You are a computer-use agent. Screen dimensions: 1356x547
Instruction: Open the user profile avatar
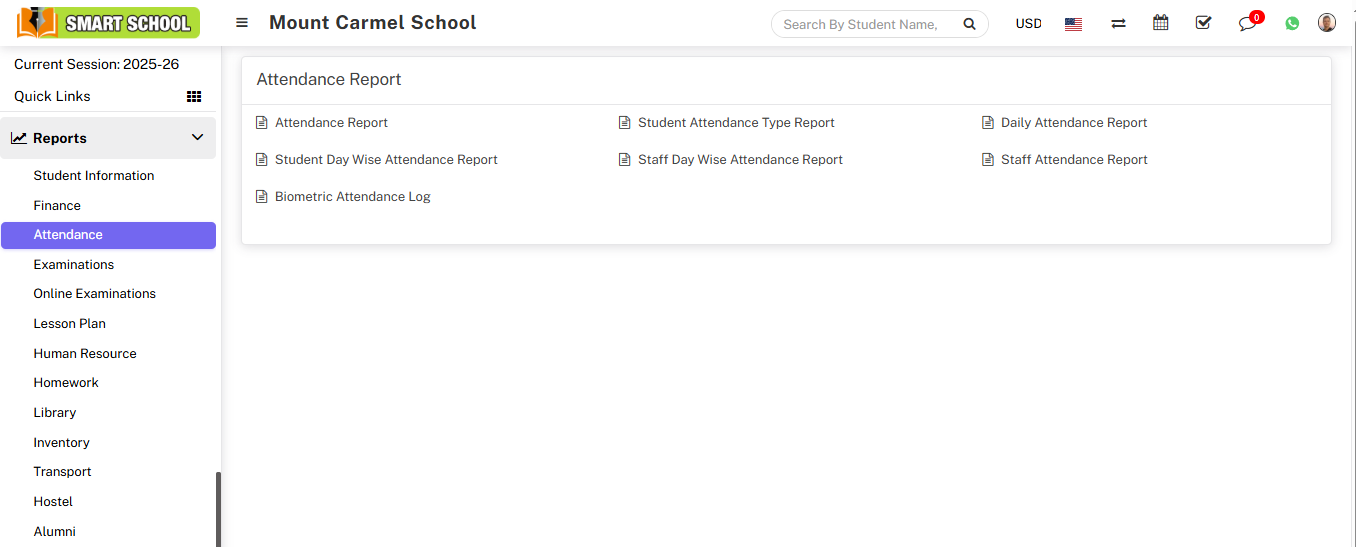[x=1326, y=23]
